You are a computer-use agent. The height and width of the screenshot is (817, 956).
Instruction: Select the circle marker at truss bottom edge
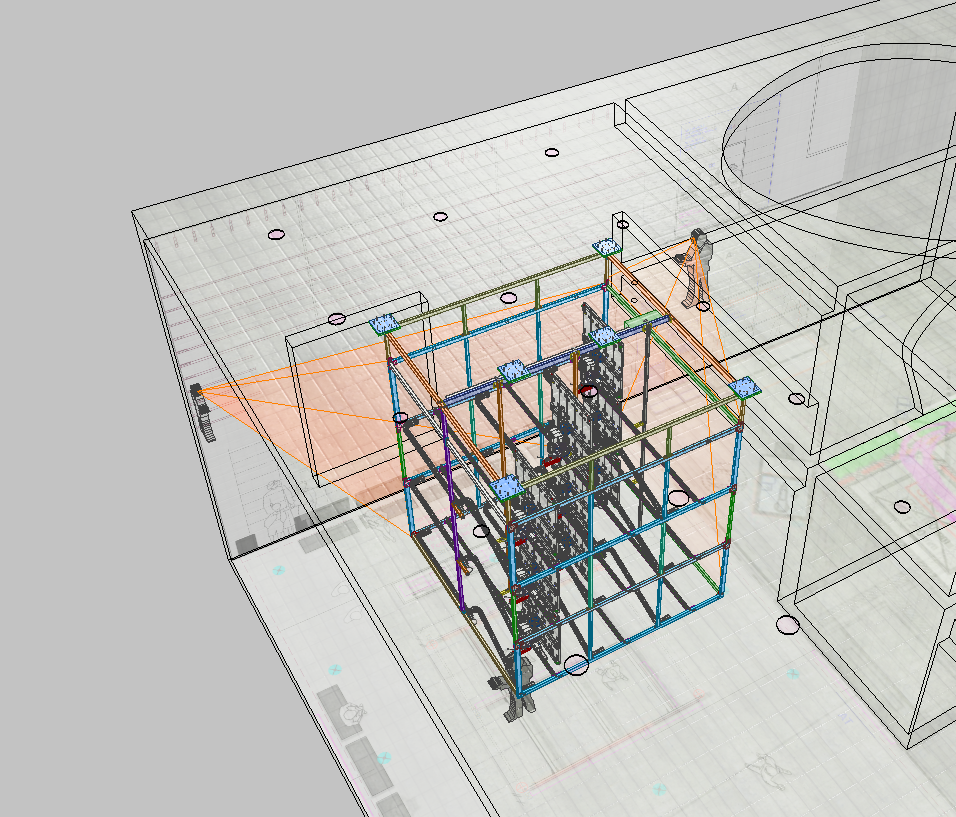click(576, 665)
